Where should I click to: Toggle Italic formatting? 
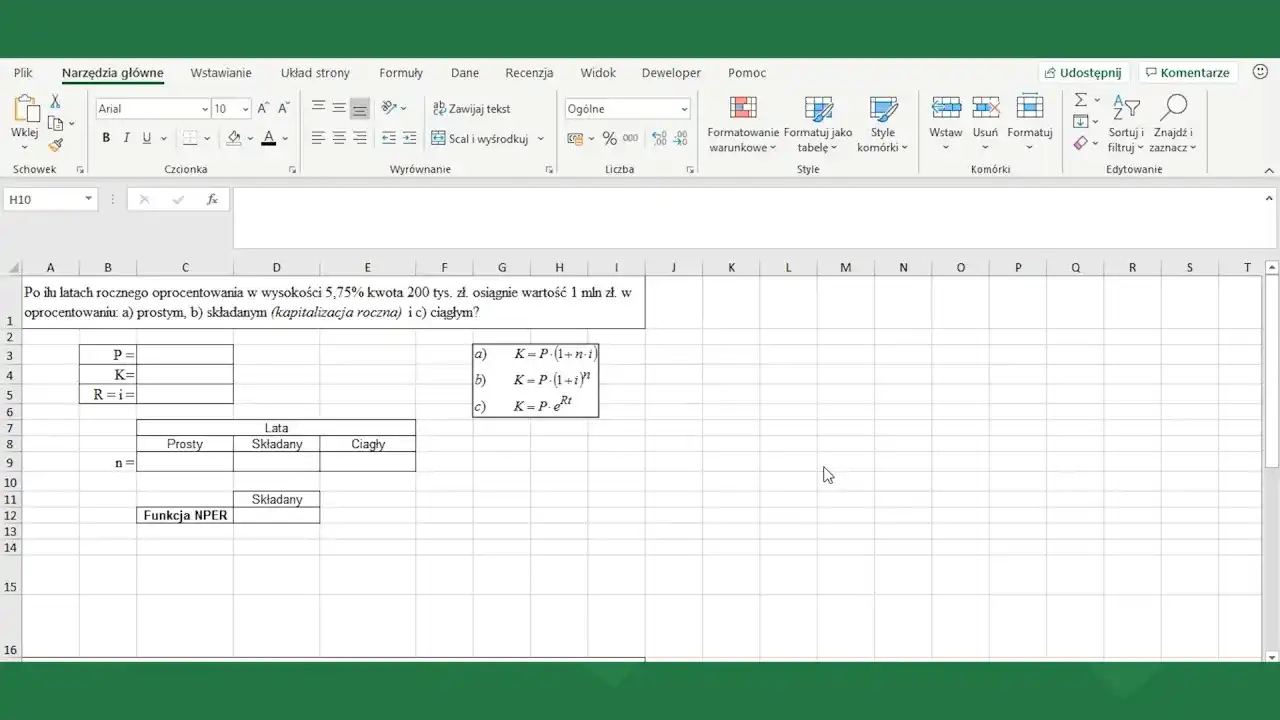[x=127, y=139]
